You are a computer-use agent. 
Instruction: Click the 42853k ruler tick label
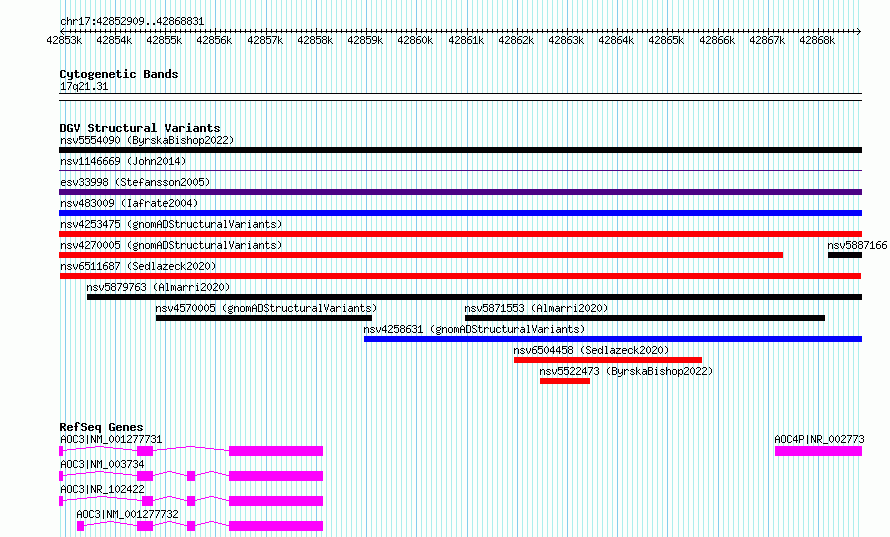tap(64, 40)
